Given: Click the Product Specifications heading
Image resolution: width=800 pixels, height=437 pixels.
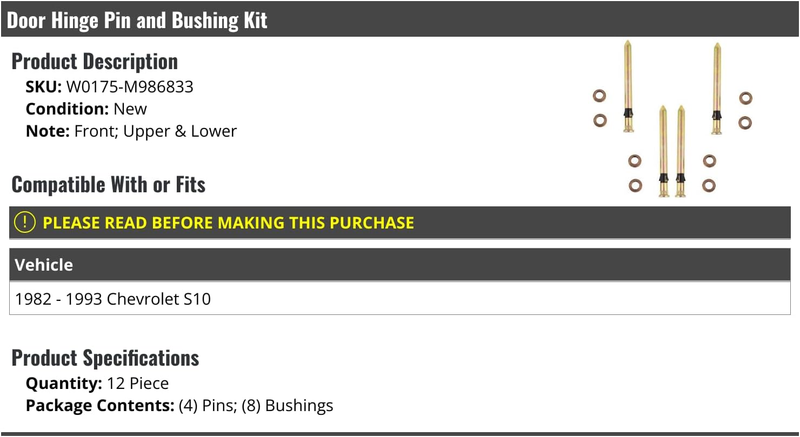Looking at the screenshot, I should [x=105, y=358].
